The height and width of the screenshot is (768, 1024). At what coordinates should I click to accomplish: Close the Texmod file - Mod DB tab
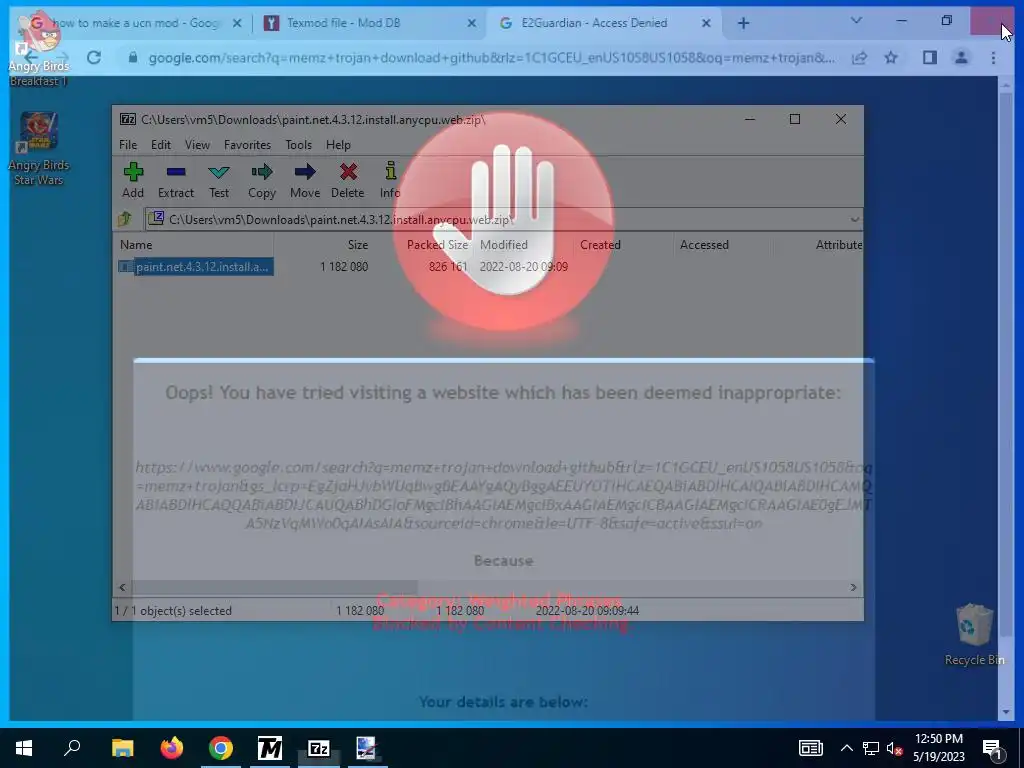coord(472,24)
